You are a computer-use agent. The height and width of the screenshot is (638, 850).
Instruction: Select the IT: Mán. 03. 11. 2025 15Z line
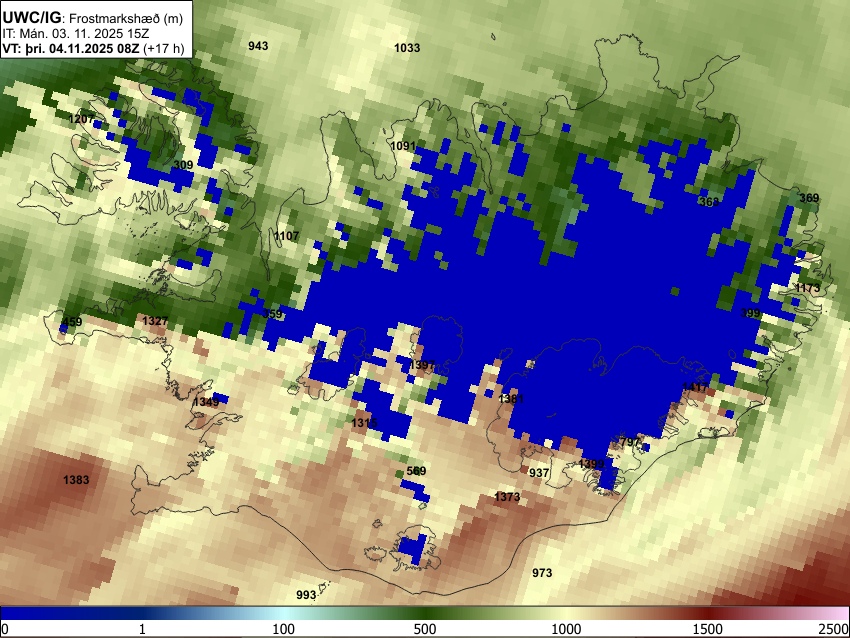click(x=76, y=34)
